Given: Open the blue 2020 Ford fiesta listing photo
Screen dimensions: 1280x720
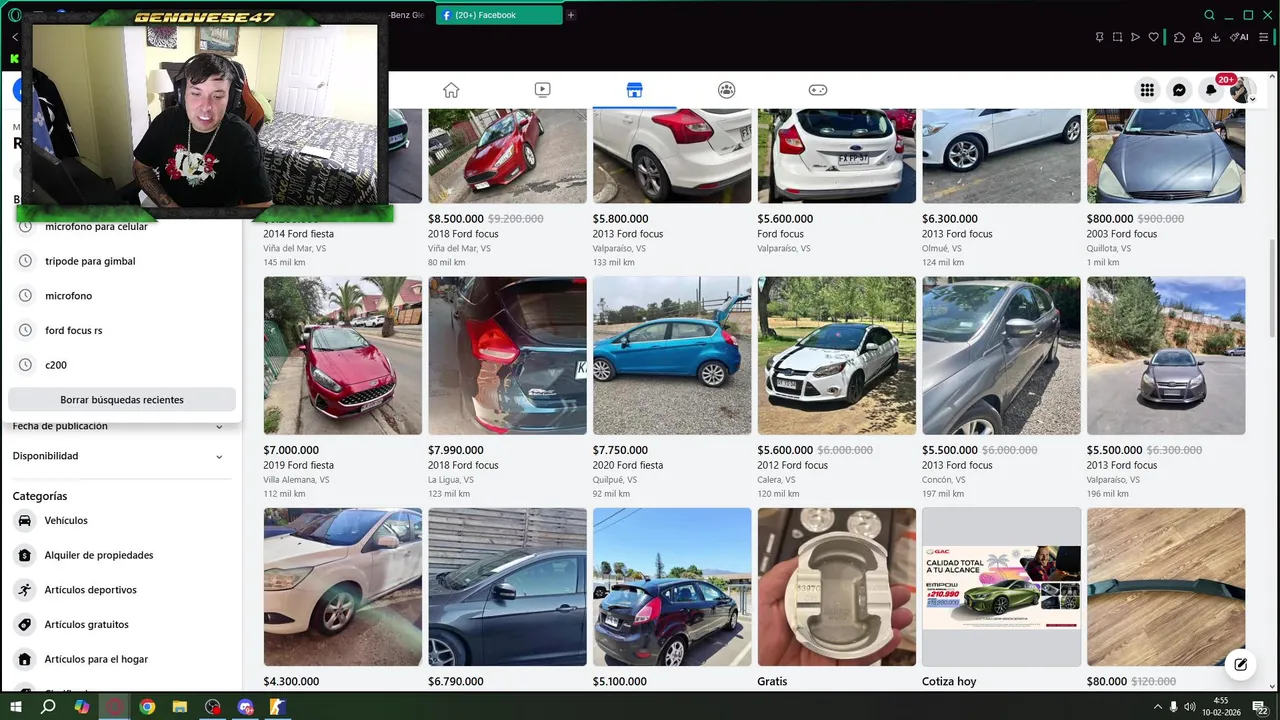Looking at the screenshot, I should (672, 356).
